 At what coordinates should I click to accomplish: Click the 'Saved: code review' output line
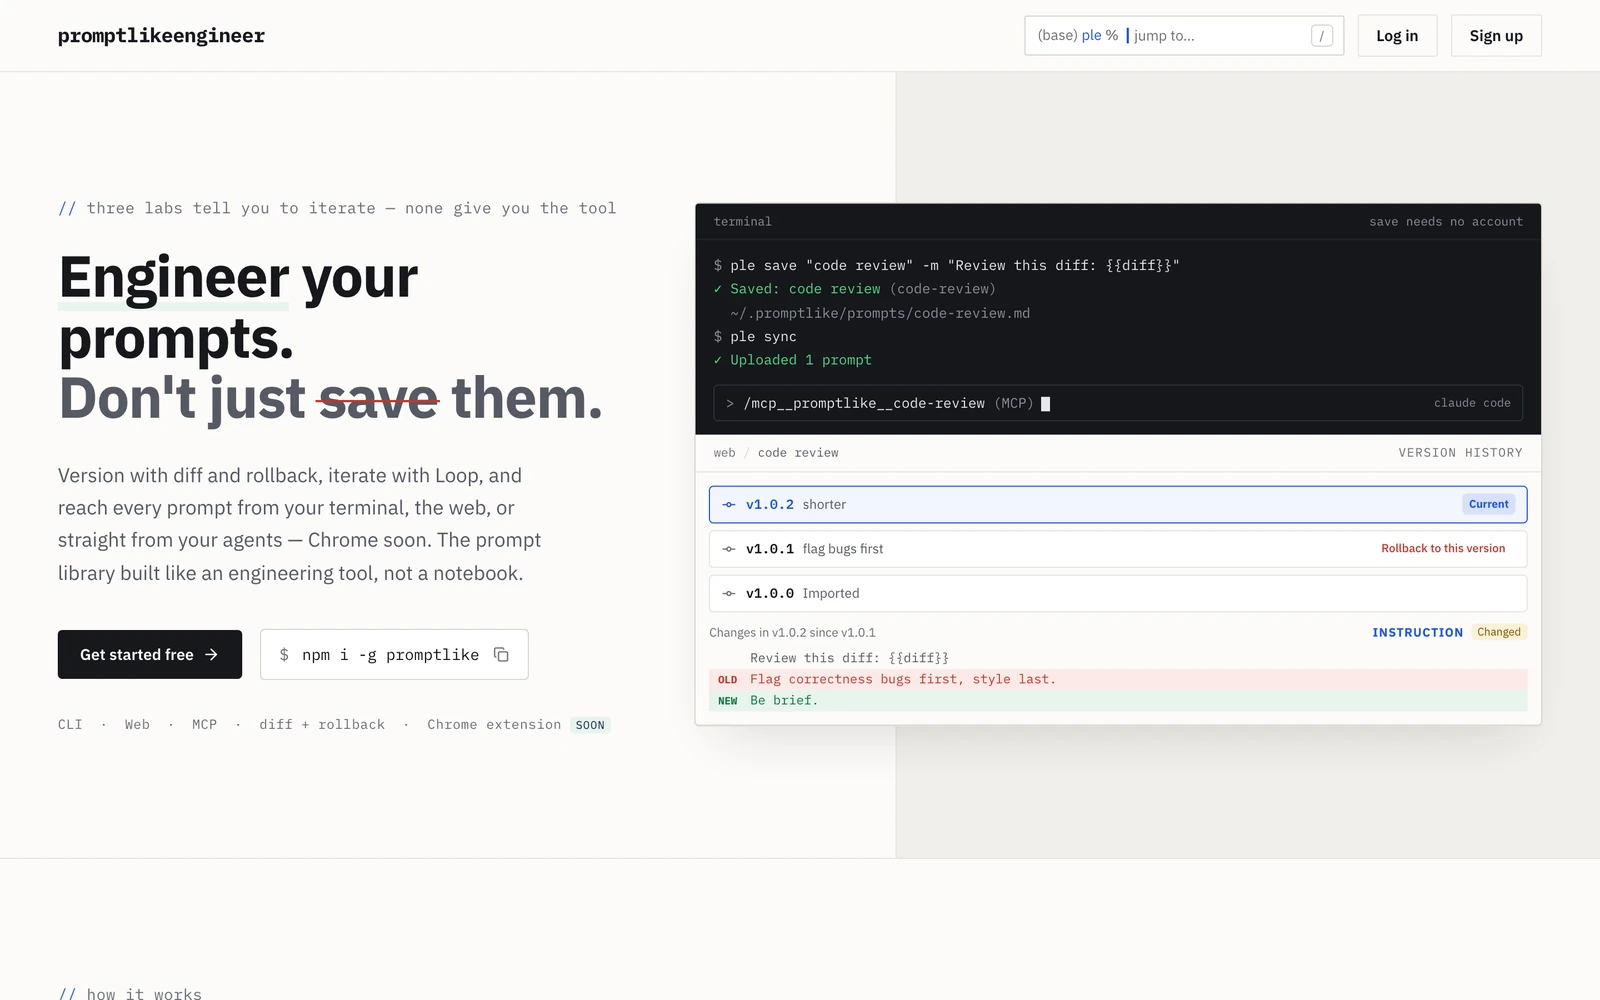[x=855, y=289]
